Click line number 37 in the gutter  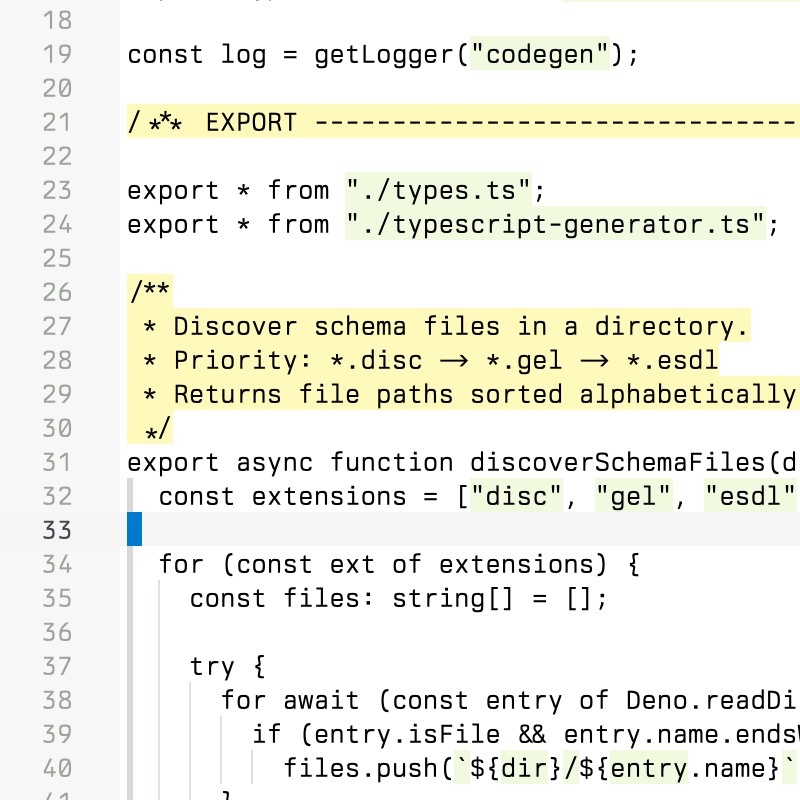coord(57,666)
